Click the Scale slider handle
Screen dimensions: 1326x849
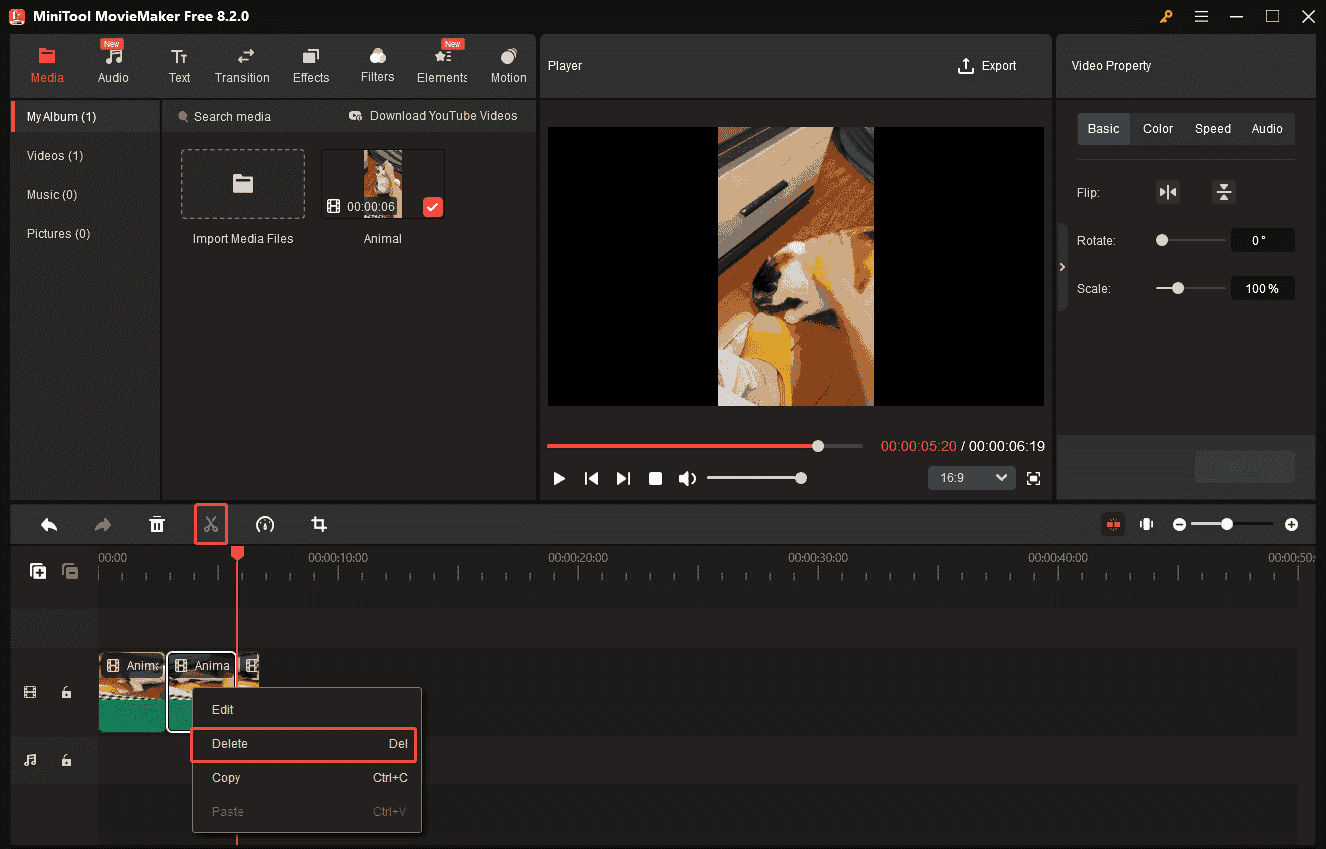[1178, 288]
